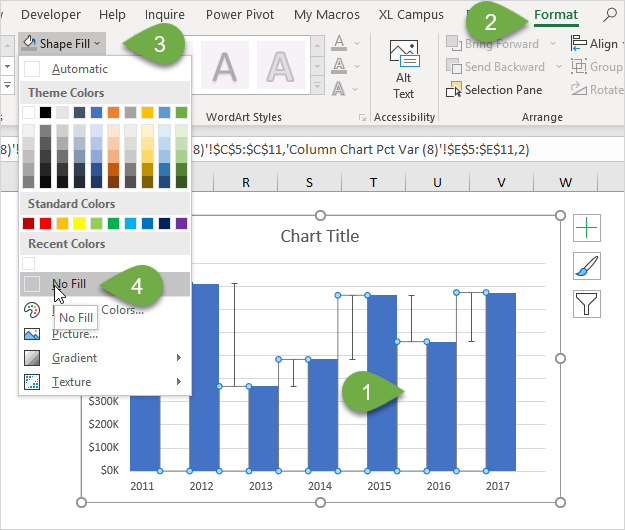Open the Help tab
The image size is (625, 530).
tap(112, 15)
